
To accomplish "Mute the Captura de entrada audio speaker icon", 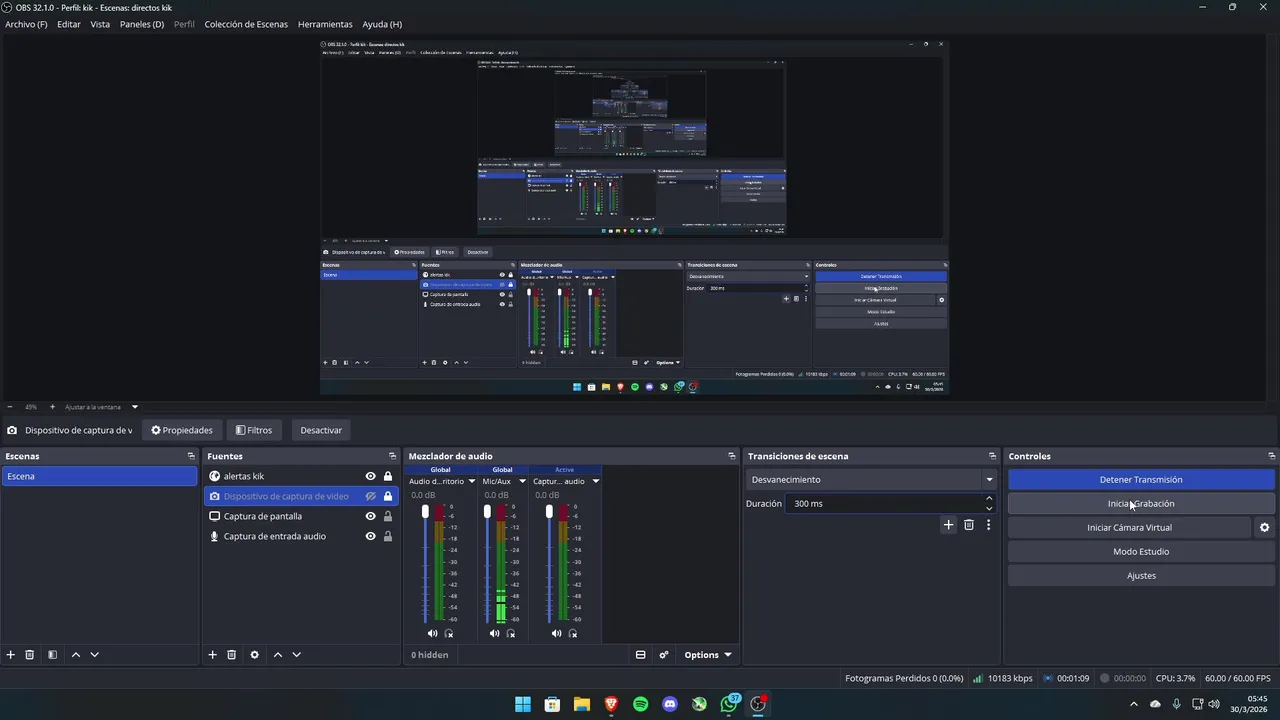I will click(556, 633).
